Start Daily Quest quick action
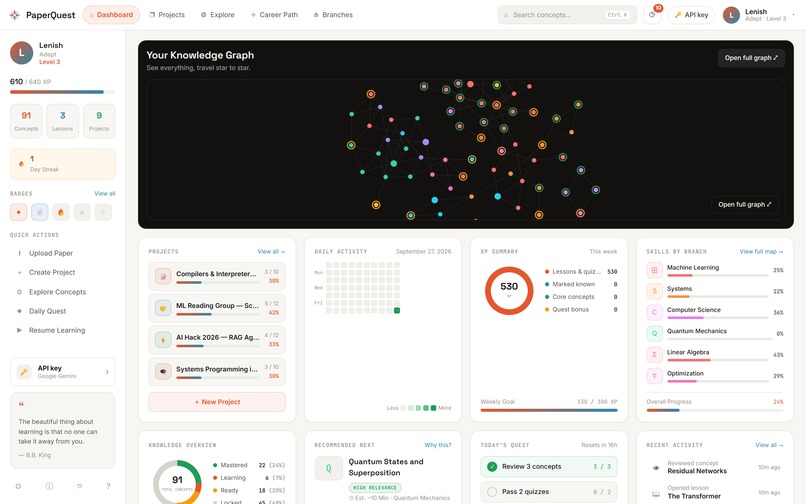This screenshot has height=504, width=806. click(x=63, y=311)
